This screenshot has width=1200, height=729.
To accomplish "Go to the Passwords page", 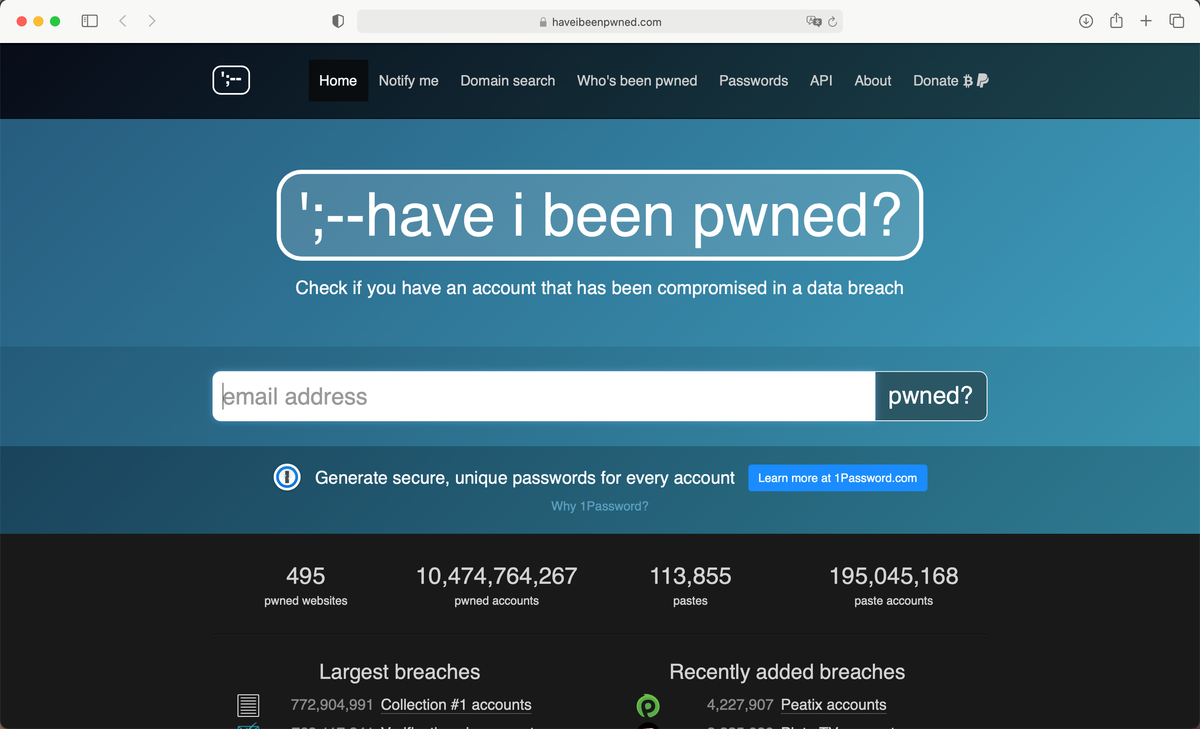I will [753, 81].
